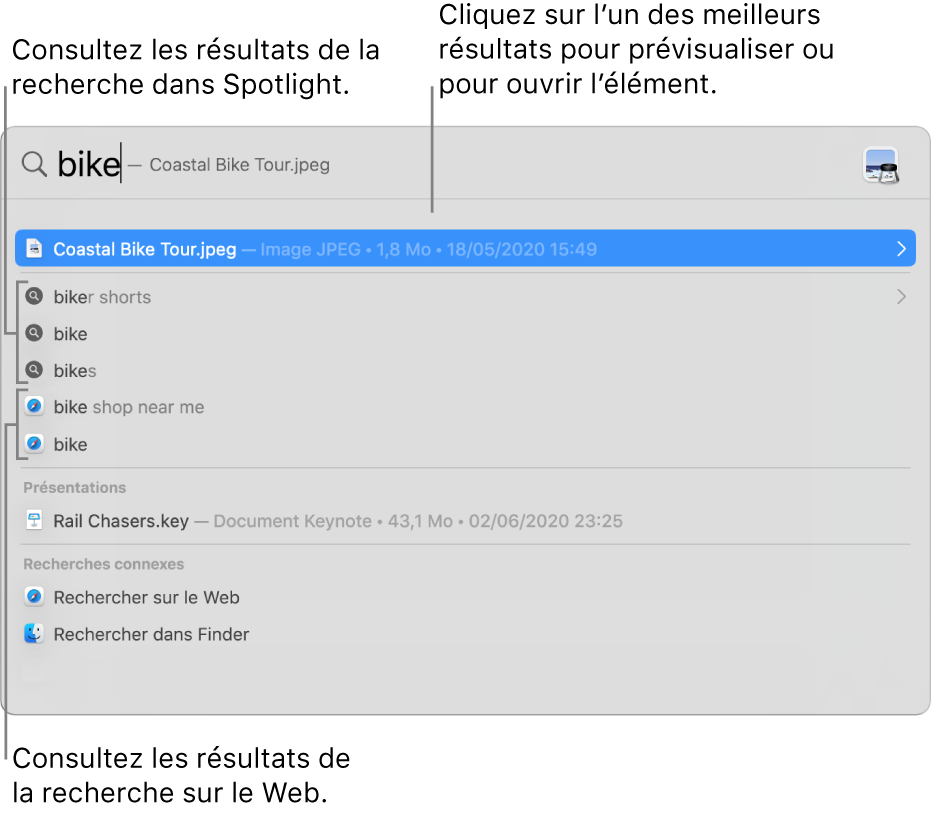Click the Safari icon next to 'bike shop near me'

[x=33, y=407]
